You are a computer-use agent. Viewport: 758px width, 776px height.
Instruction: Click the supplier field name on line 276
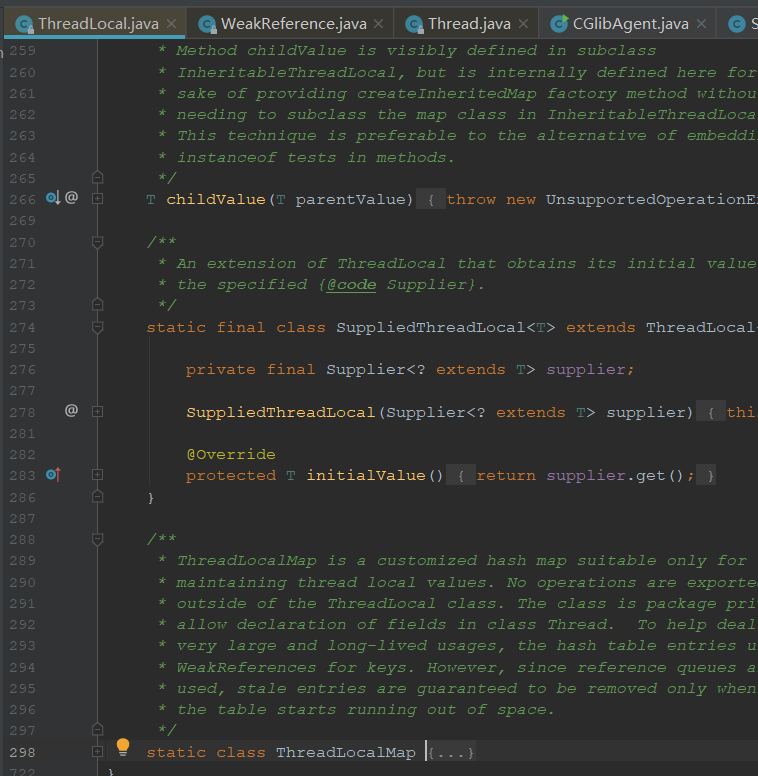[586, 370]
